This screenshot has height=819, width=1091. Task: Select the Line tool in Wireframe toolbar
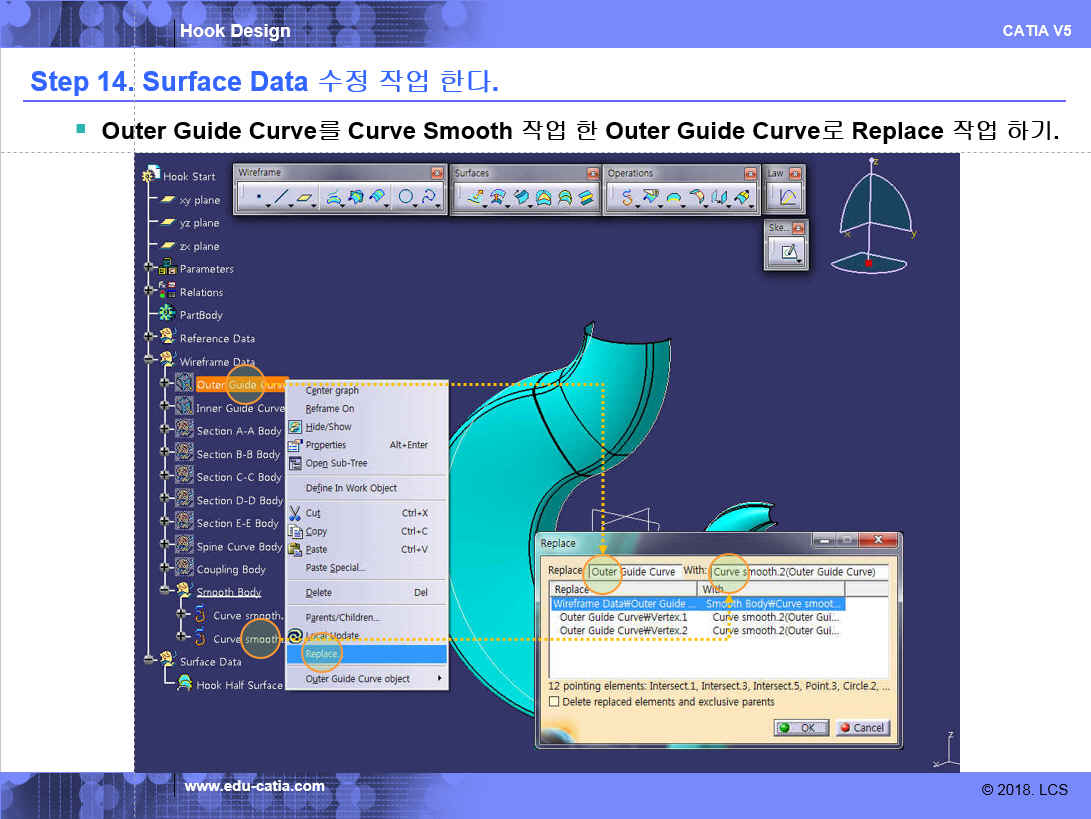coord(281,198)
